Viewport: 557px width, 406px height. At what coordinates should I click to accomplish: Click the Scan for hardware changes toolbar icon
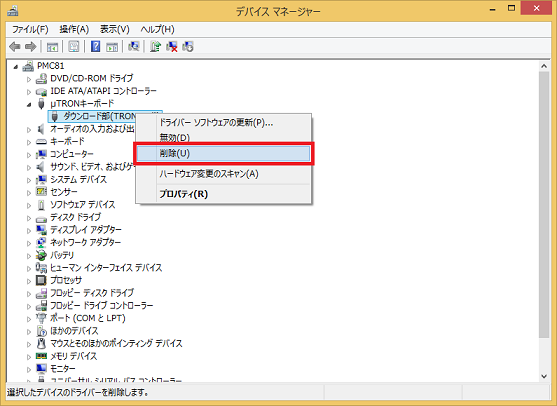pos(134,47)
